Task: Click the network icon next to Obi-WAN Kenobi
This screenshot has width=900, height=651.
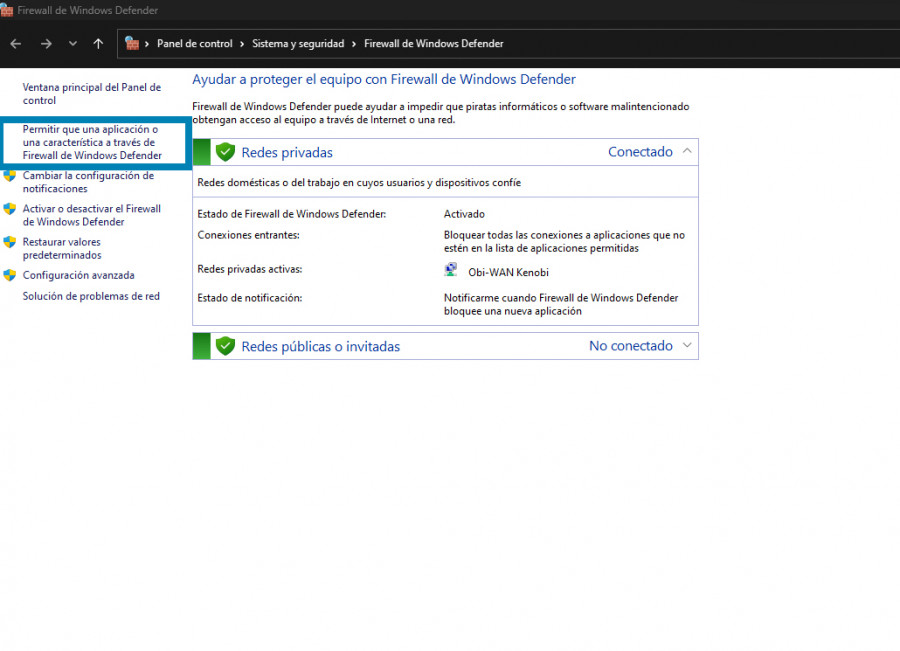Action: pos(451,271)
